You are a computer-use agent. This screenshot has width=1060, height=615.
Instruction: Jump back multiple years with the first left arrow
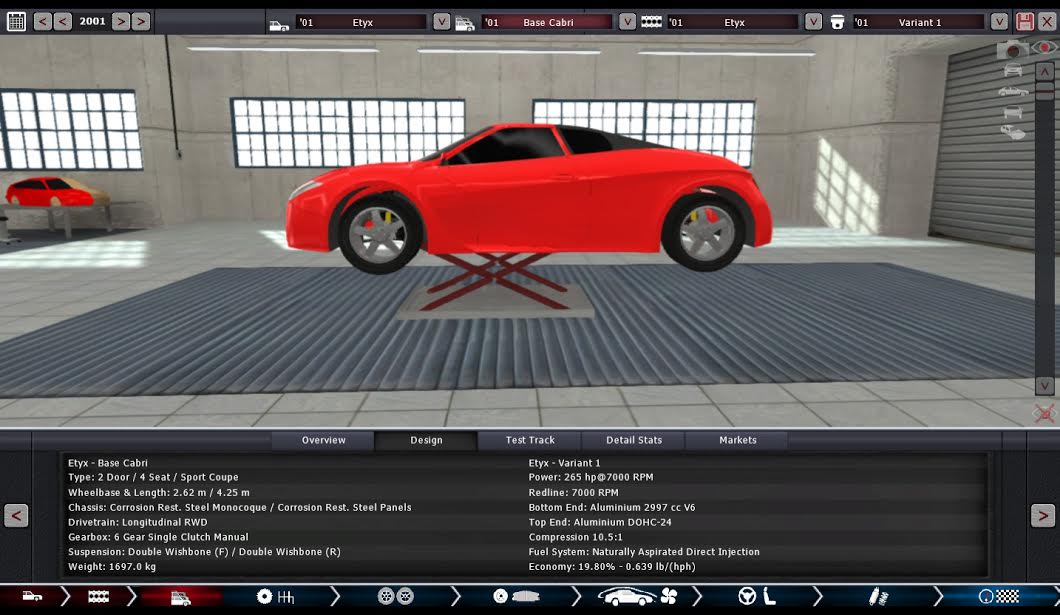(43, 22)
